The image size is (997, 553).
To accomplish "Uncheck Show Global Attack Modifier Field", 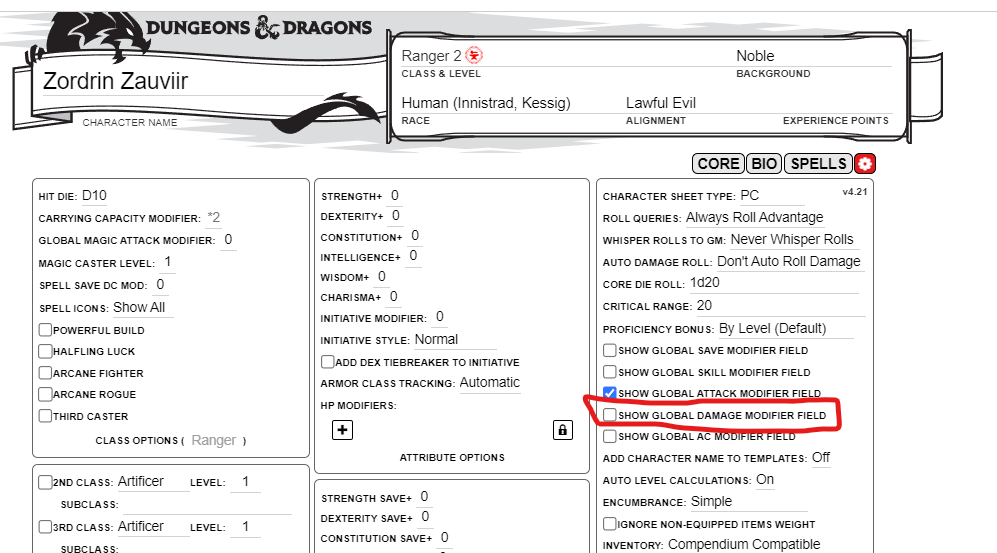I will pos(610,393).
